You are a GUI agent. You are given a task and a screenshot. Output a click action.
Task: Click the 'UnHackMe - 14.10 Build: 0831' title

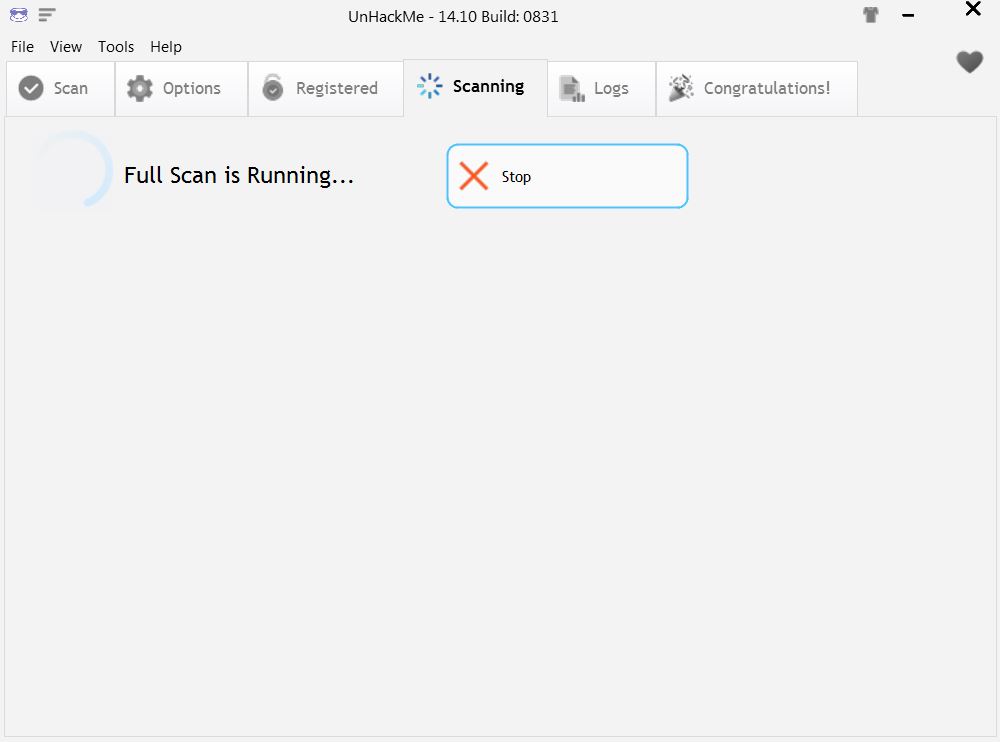point(453,17)
